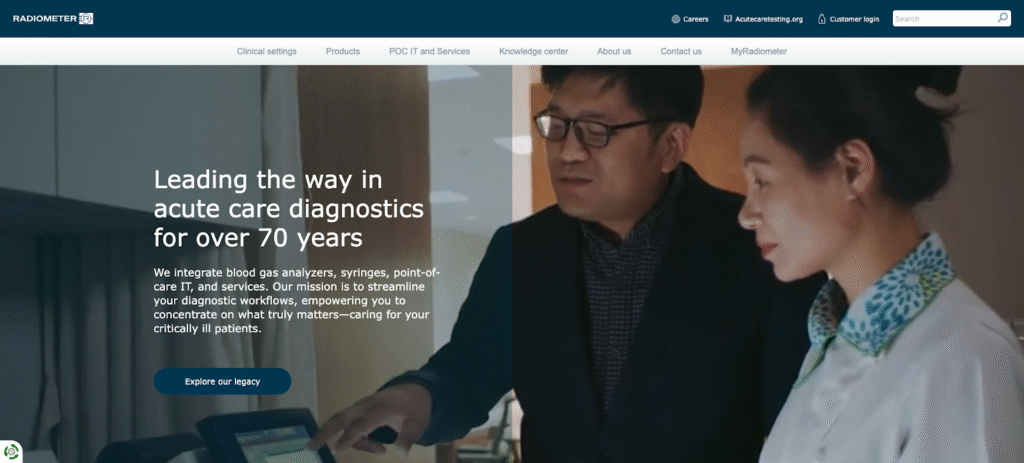This screenshot has height=463, width=1024.
Task: Click the hero paragraph about blood gas analyzers
Action: (296, 300)
